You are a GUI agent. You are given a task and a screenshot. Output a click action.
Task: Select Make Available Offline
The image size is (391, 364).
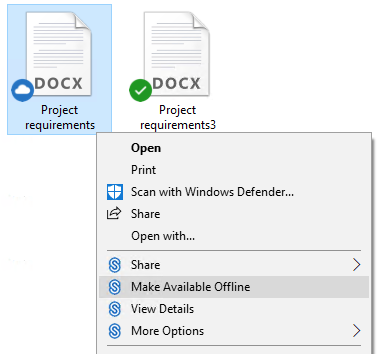[x=234, y=287]
